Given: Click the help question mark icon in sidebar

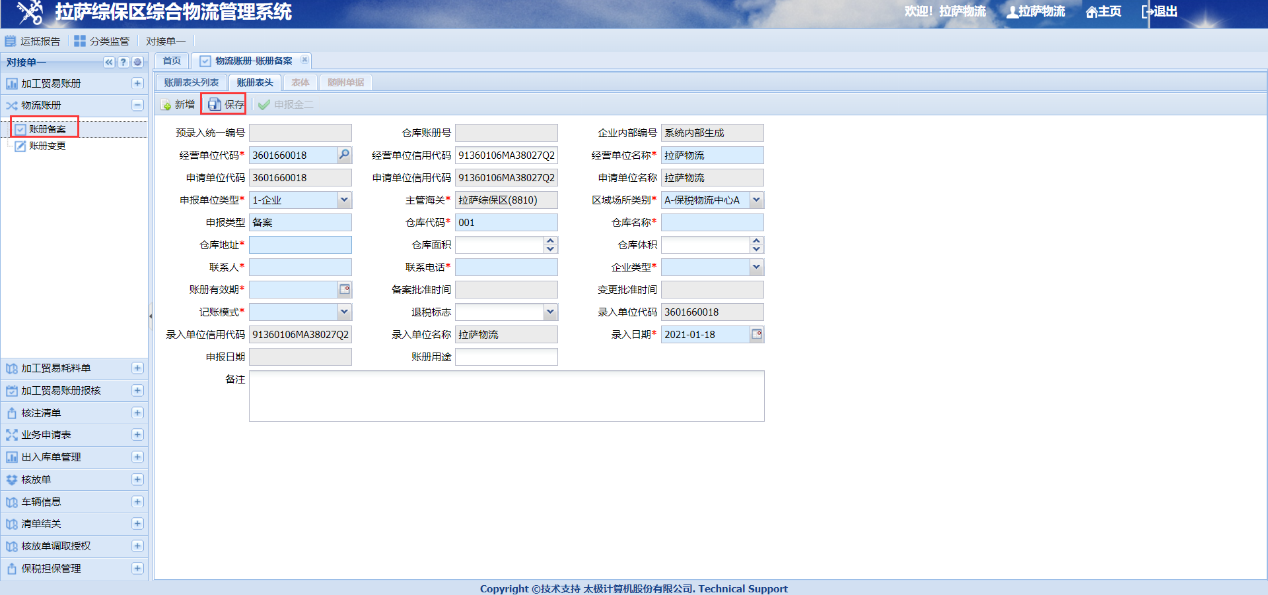Looking at the screenshot, I should coord(124,62).
